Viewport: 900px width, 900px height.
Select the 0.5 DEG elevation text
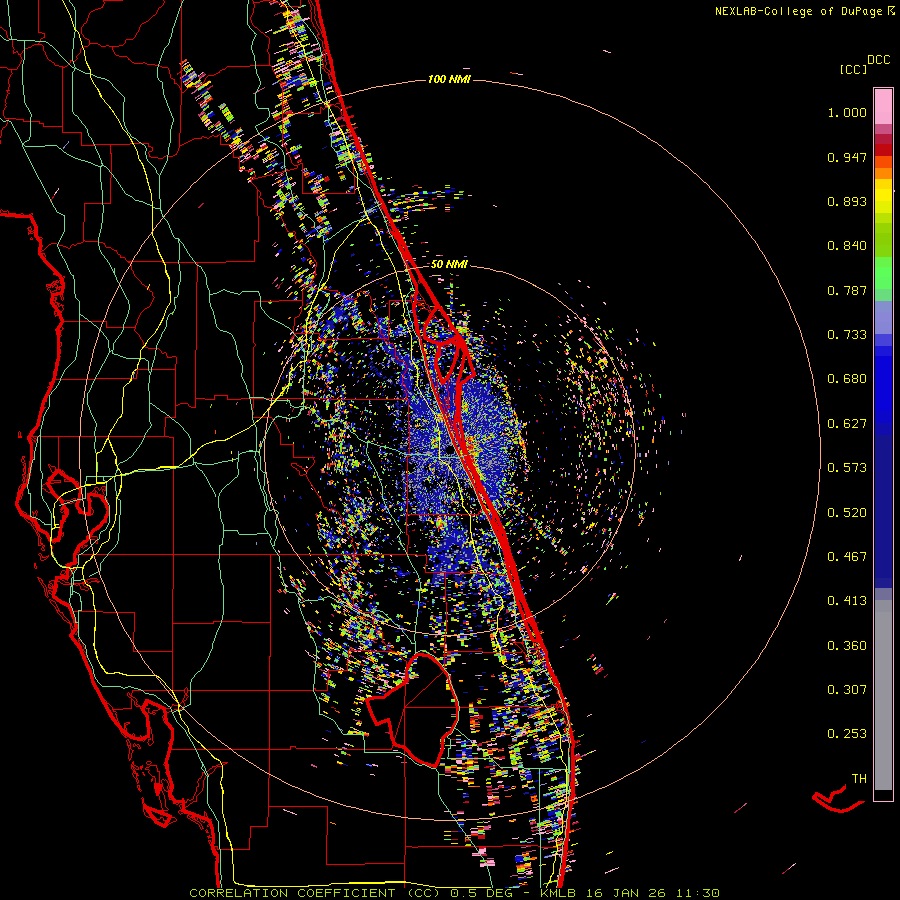[480, 893]
